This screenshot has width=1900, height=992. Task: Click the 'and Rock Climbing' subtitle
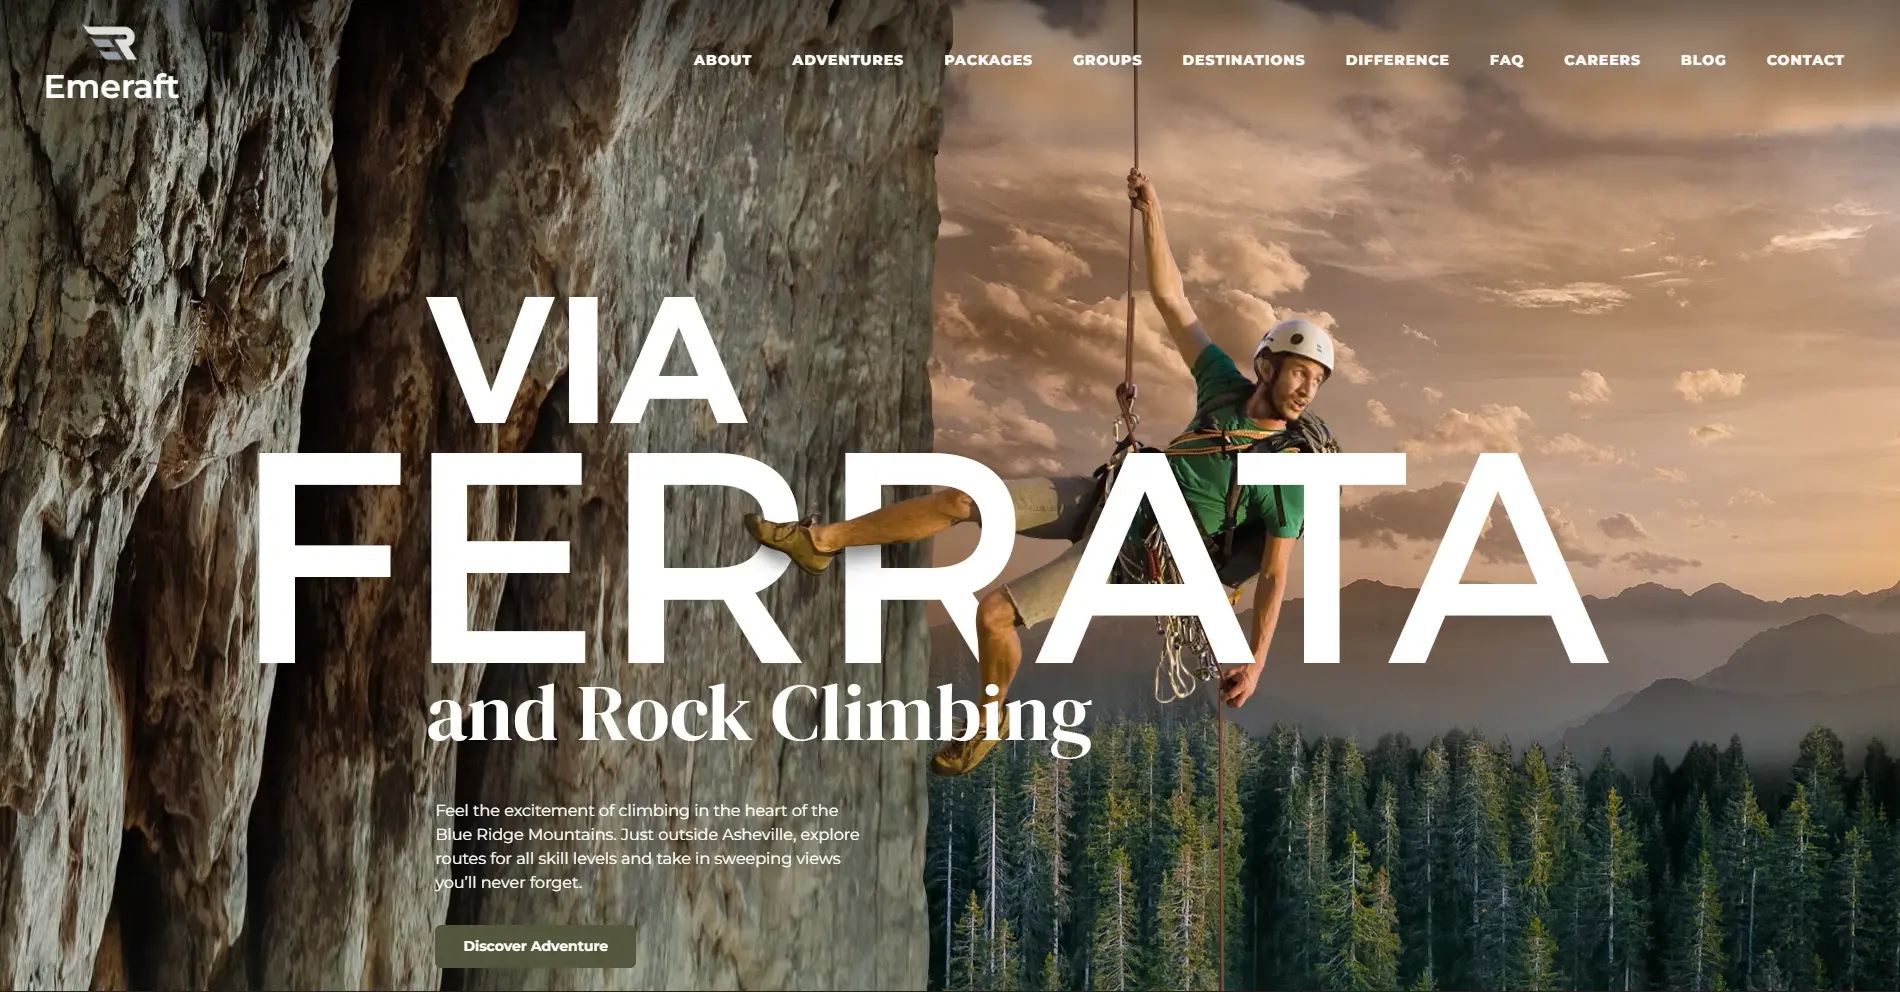click(x=759, y=717)
